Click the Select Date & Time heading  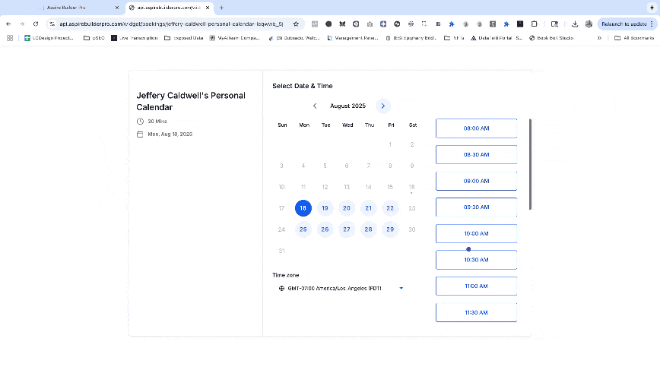[x=302, y=86]
